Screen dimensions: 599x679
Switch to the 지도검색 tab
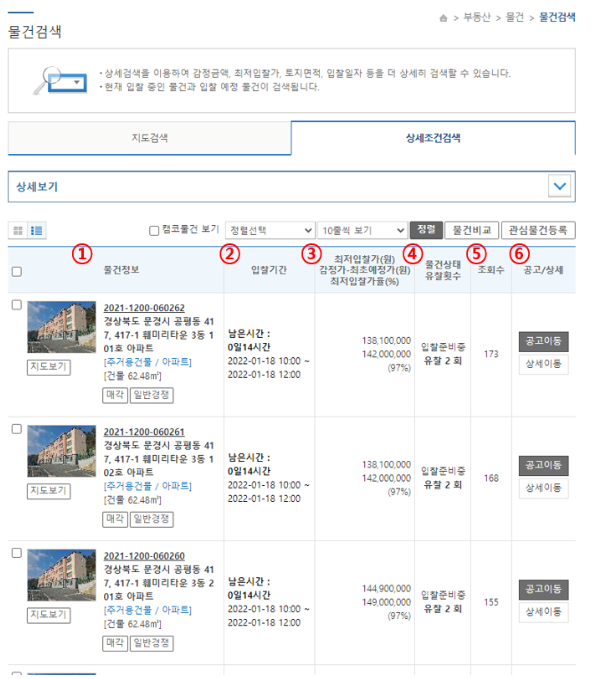pyautogui.click(x=149, y=138)
